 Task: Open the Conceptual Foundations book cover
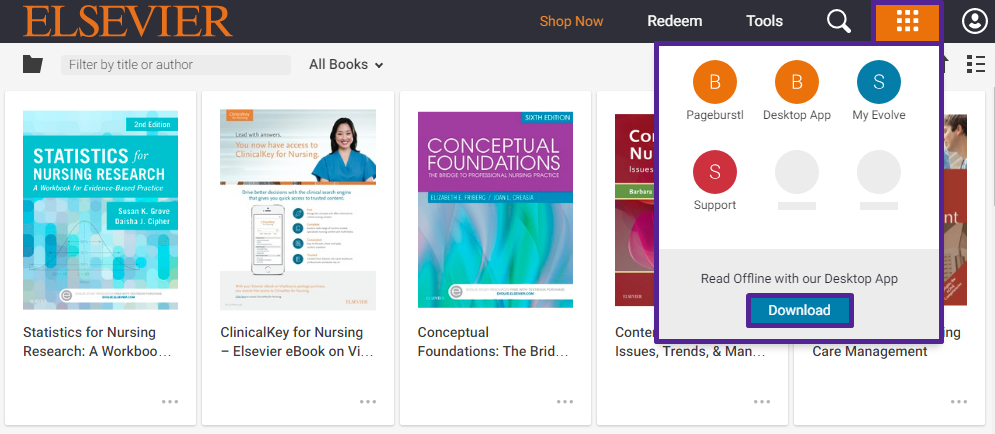coord(495,210)
